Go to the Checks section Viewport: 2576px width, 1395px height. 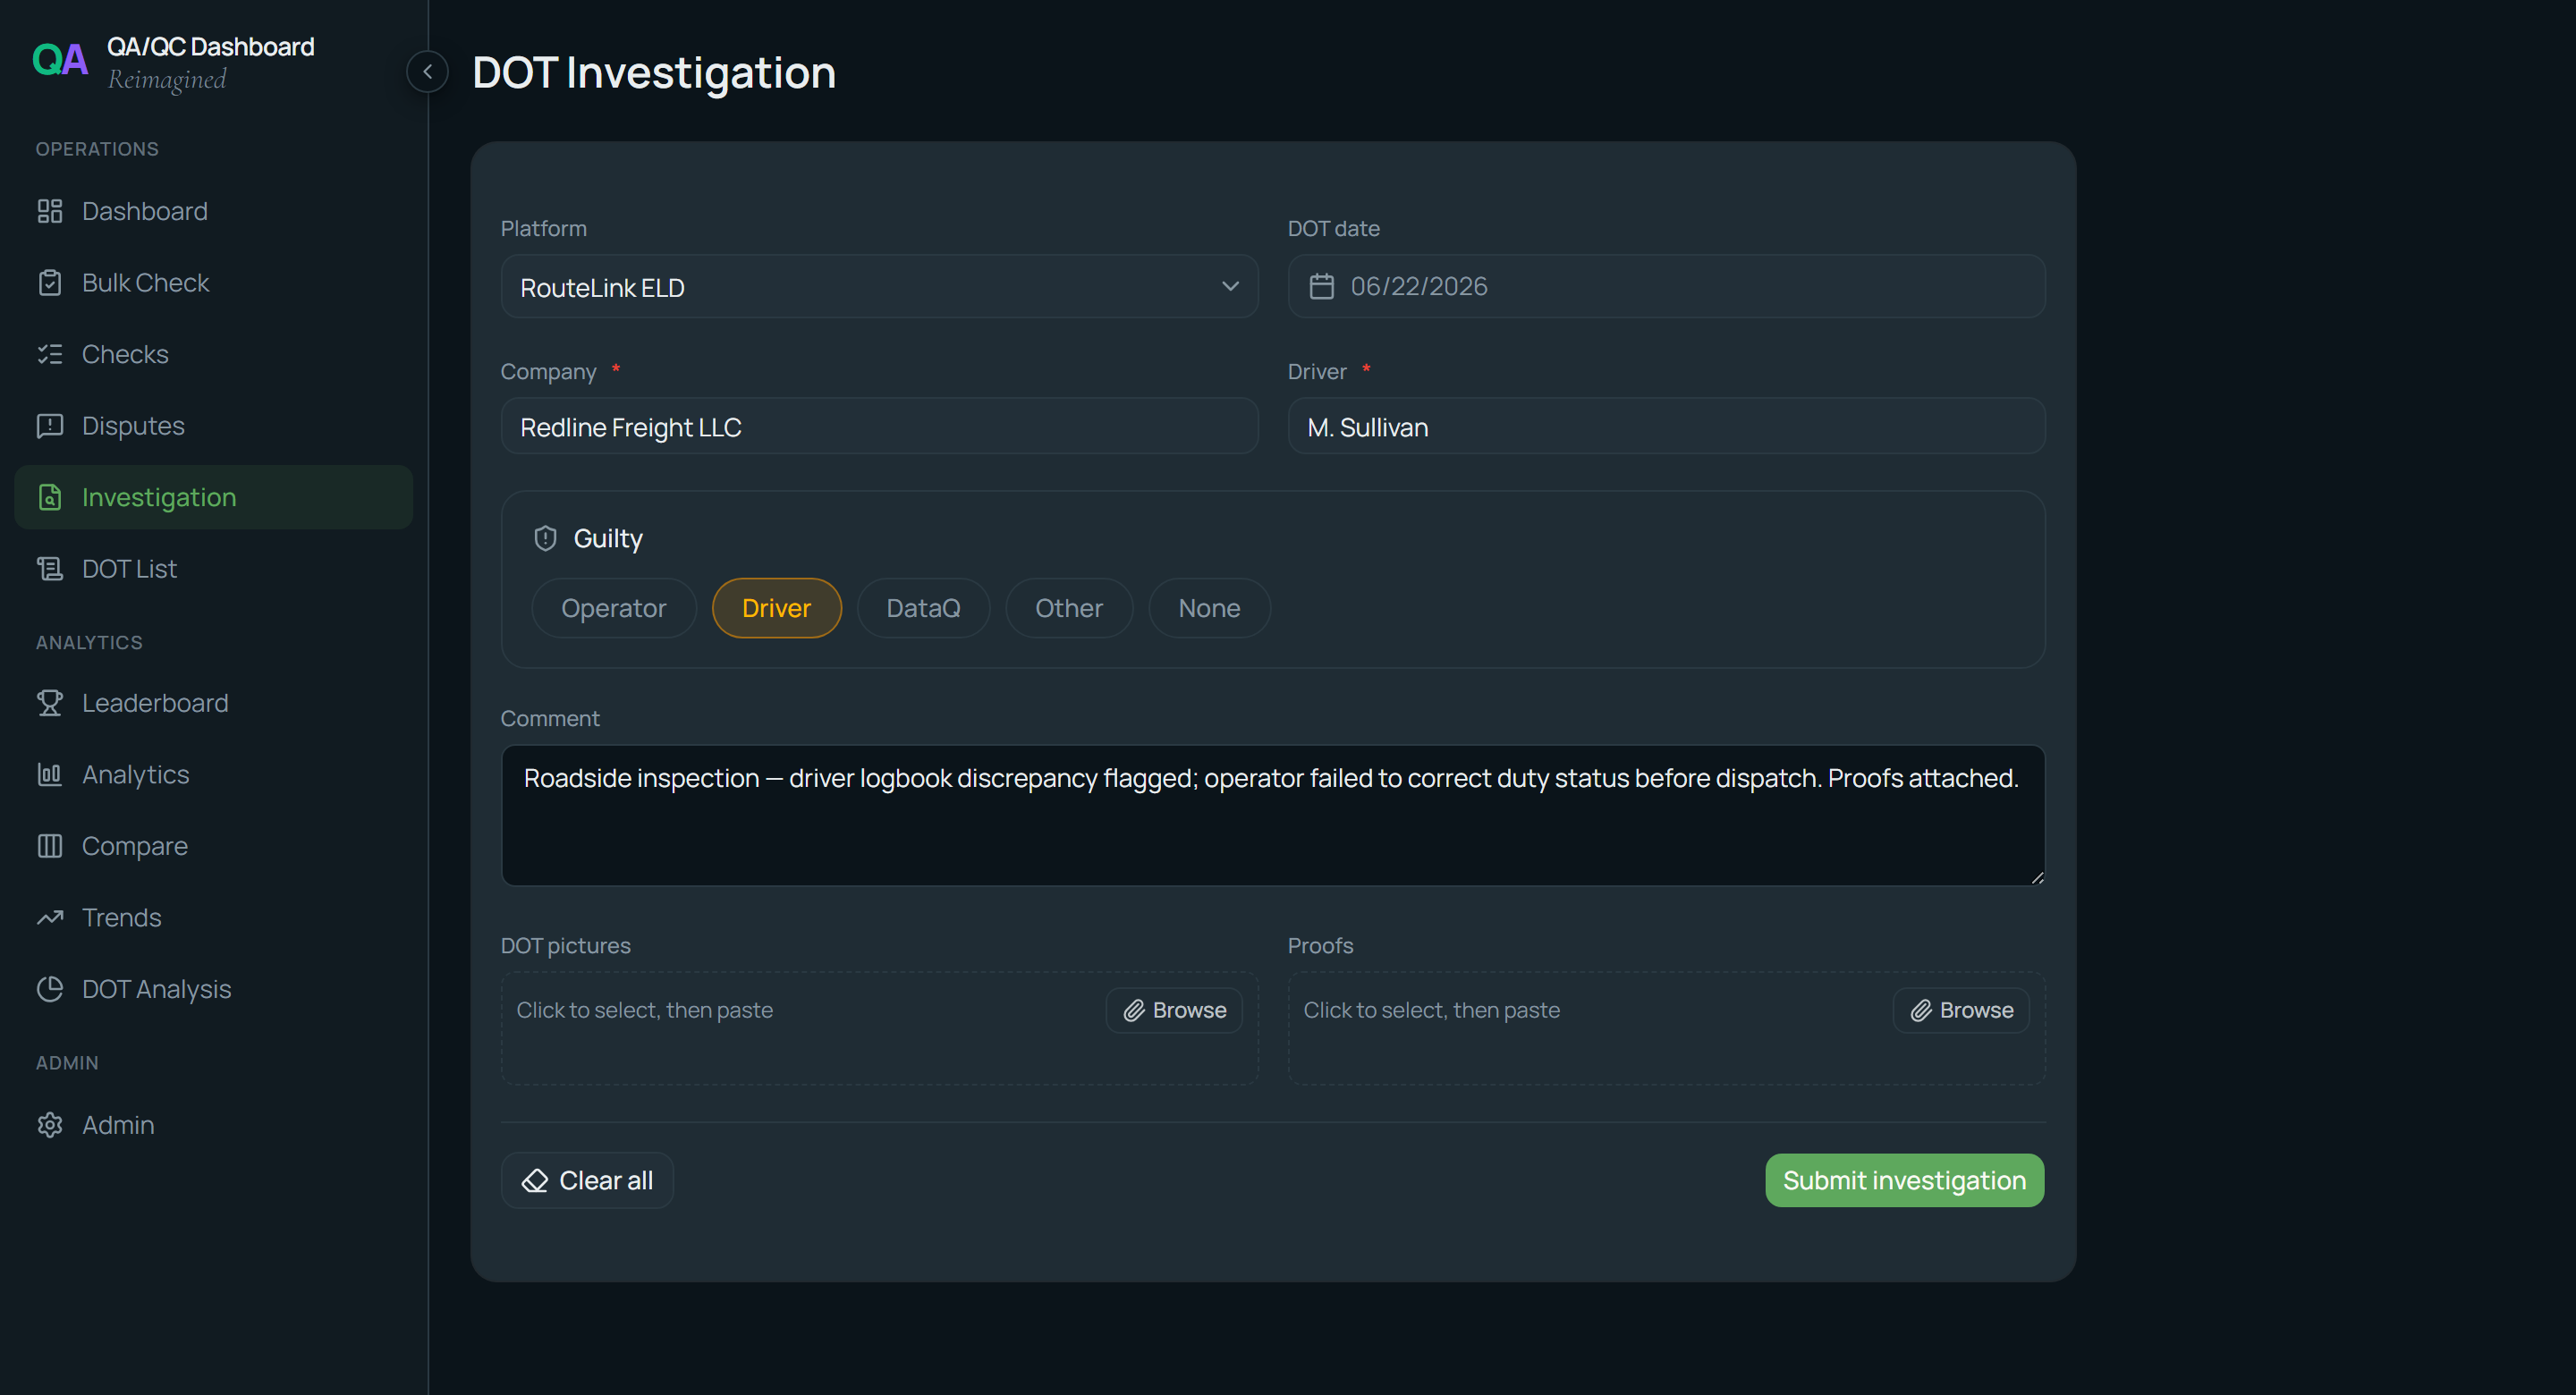coord(213,354)
